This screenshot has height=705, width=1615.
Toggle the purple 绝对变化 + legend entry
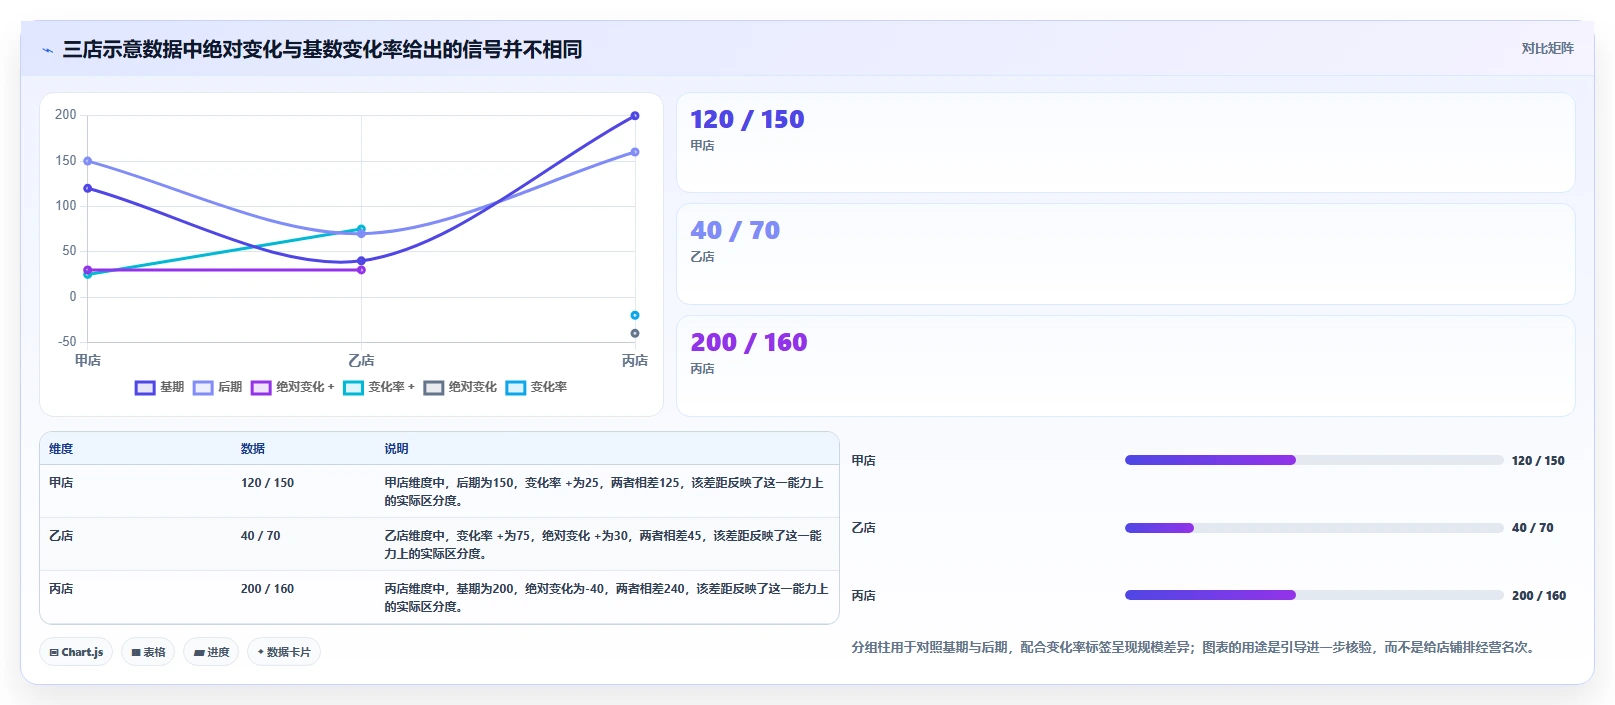point(293,387)
